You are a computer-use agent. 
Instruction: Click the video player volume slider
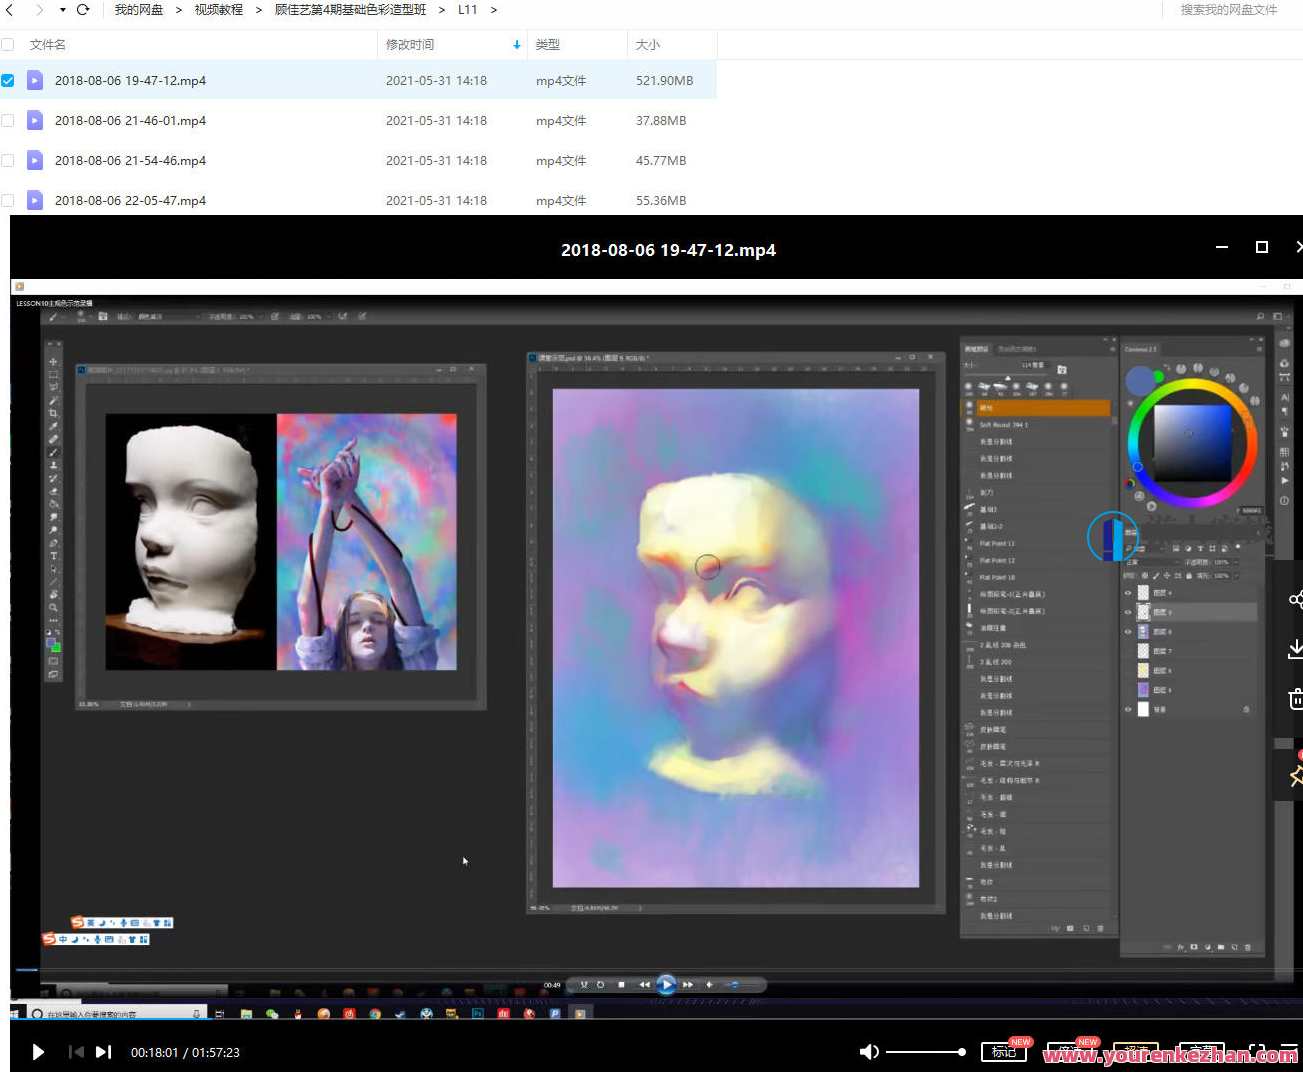coord(925,1052)
